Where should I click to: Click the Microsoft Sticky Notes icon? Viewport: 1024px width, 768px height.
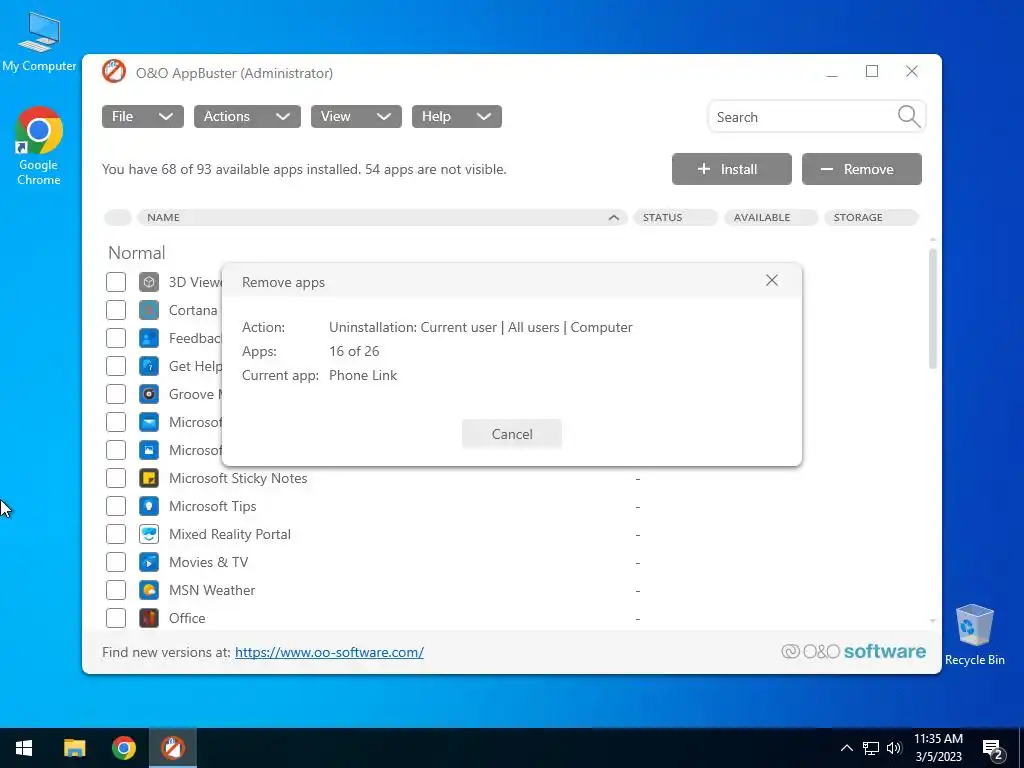pyautogui.click(x=149, y=478)
